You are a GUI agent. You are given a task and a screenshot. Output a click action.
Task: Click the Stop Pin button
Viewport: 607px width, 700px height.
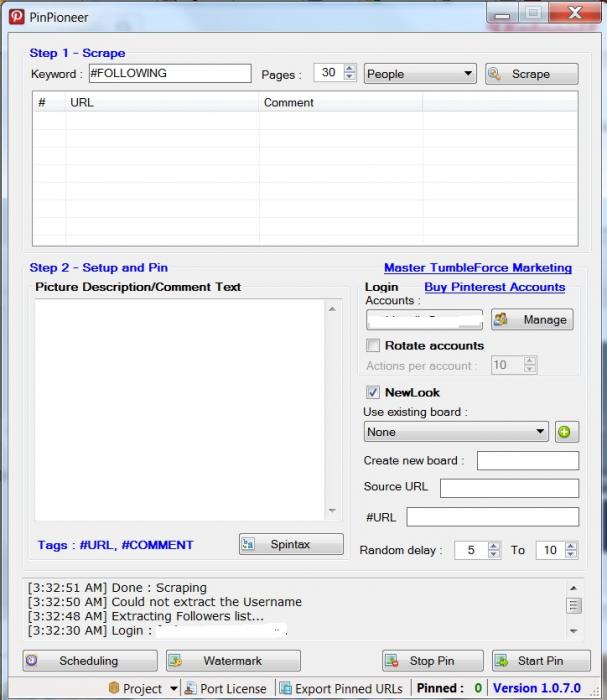(x=432, y=660)
